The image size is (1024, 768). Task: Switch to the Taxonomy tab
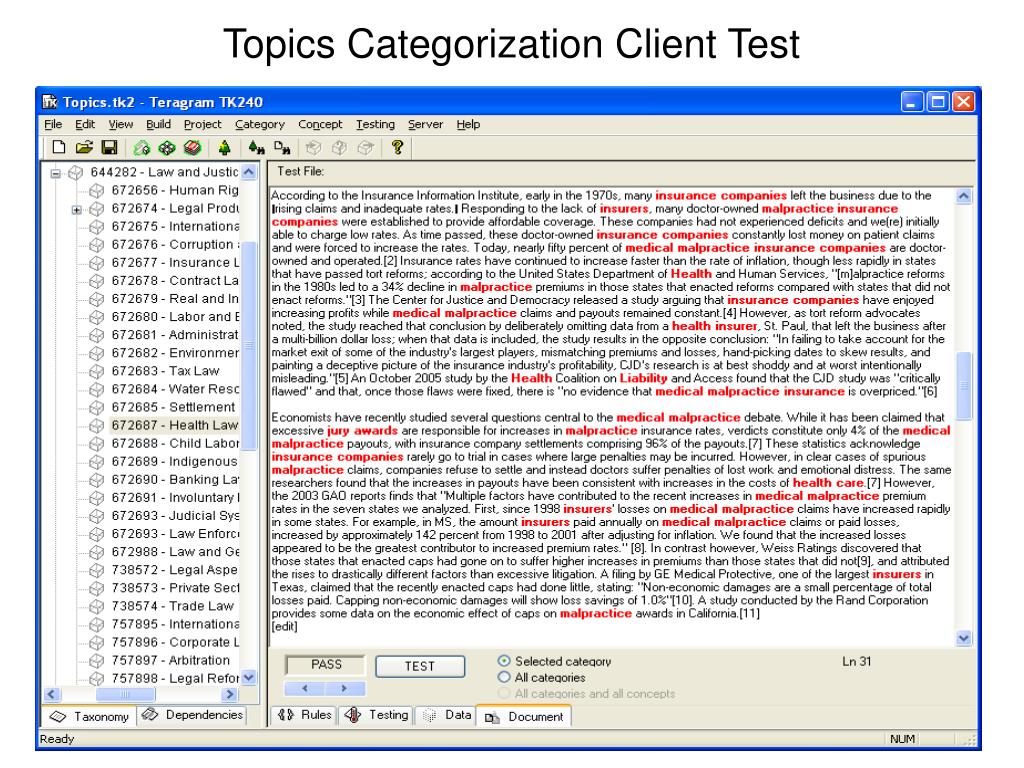tap(89, 716)
